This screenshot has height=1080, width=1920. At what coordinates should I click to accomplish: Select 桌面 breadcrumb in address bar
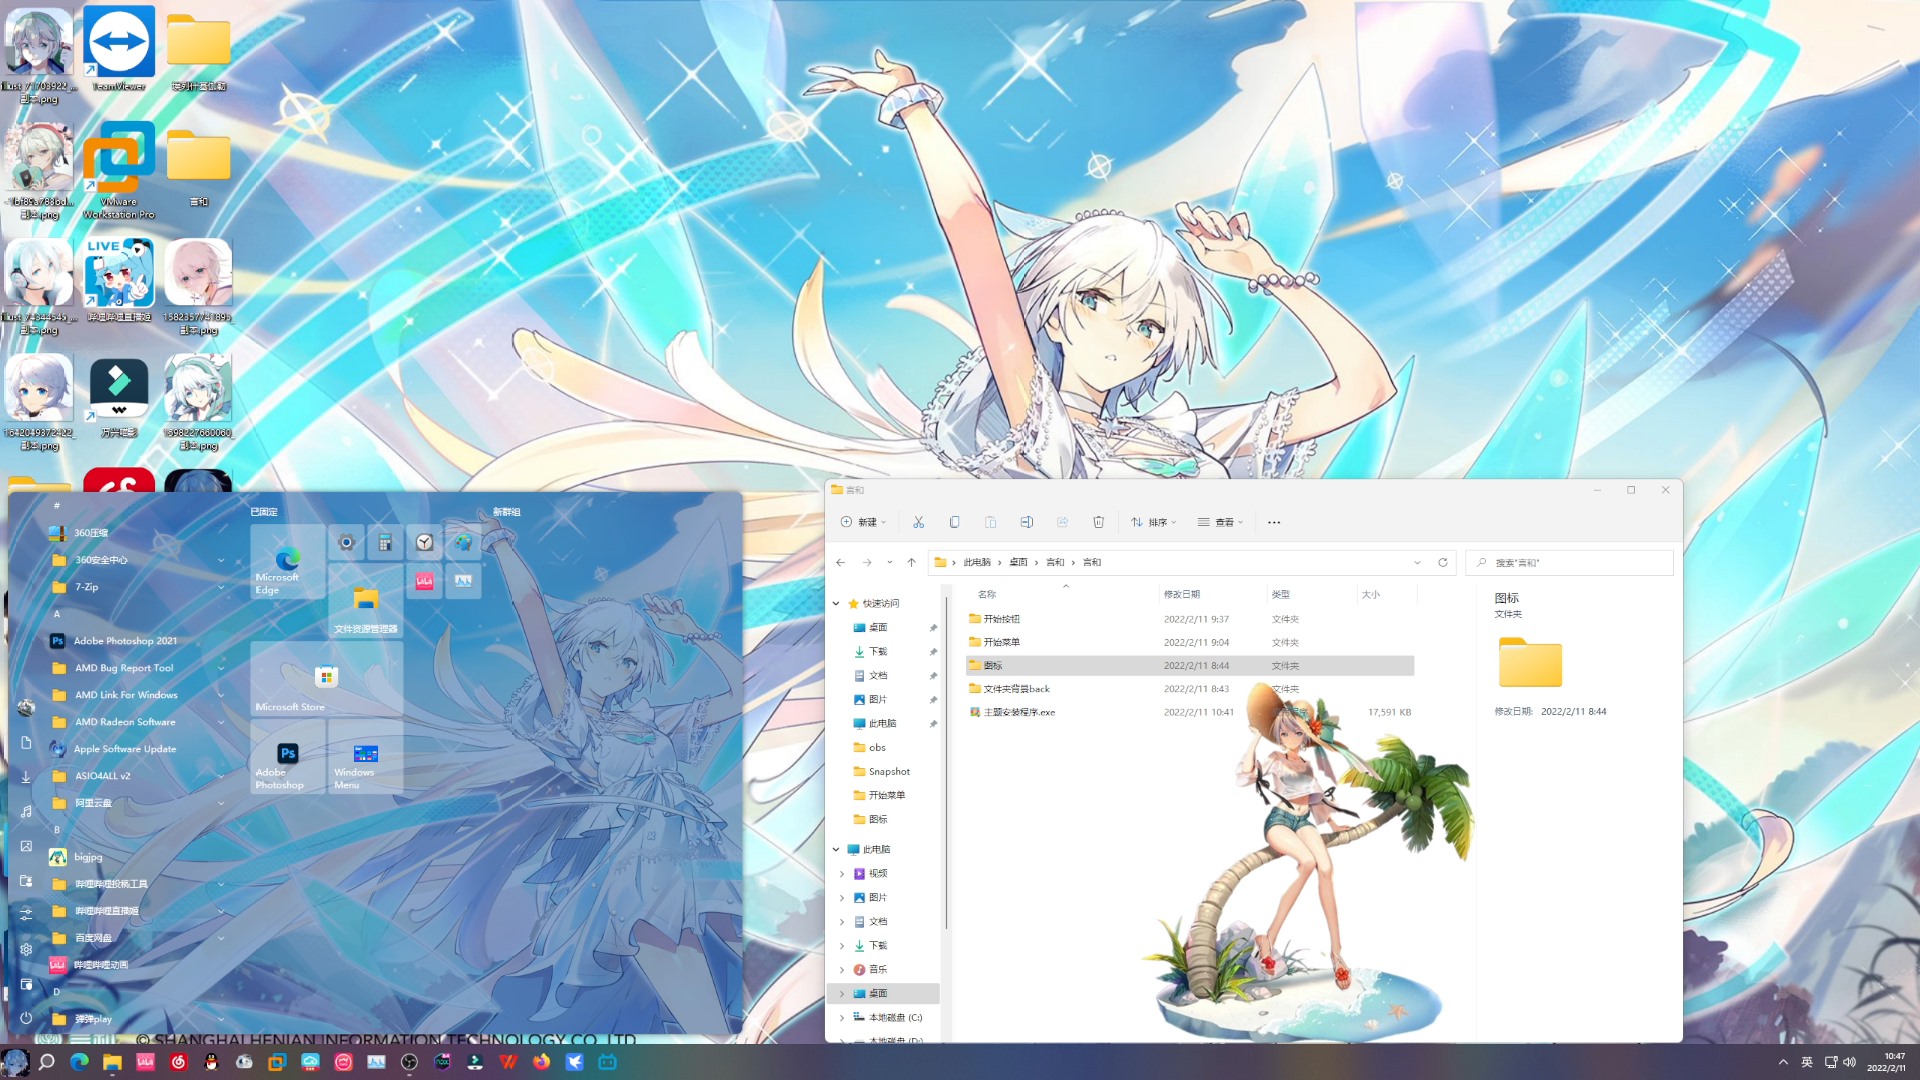pos(1018,562)
